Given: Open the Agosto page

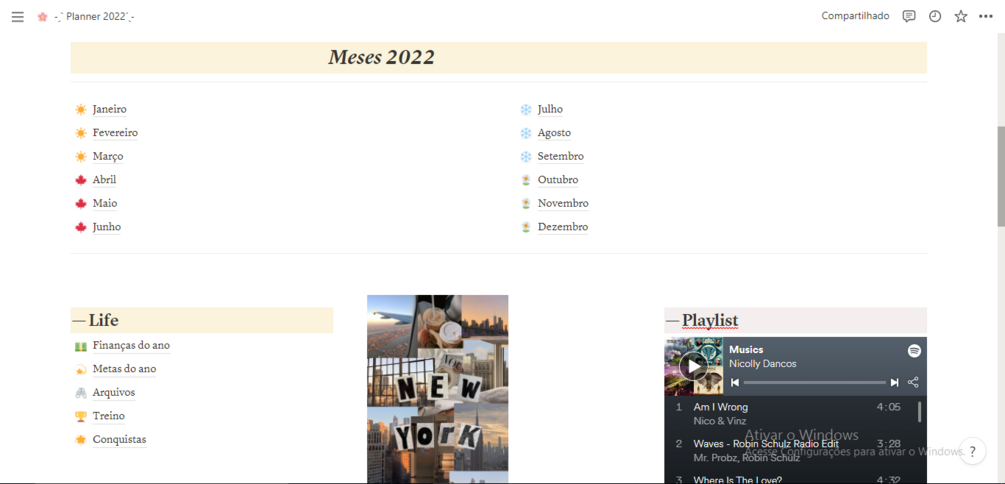Looking at the screenshot, I should coord(554,133).
